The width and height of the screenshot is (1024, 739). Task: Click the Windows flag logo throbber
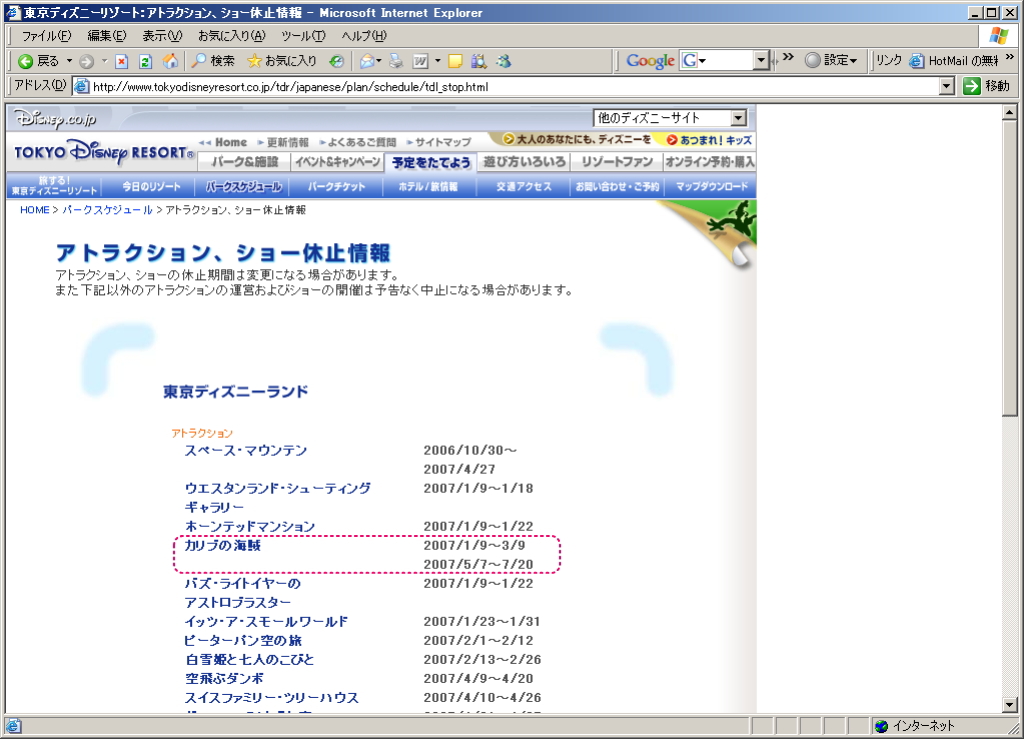[x=999, y=36]
